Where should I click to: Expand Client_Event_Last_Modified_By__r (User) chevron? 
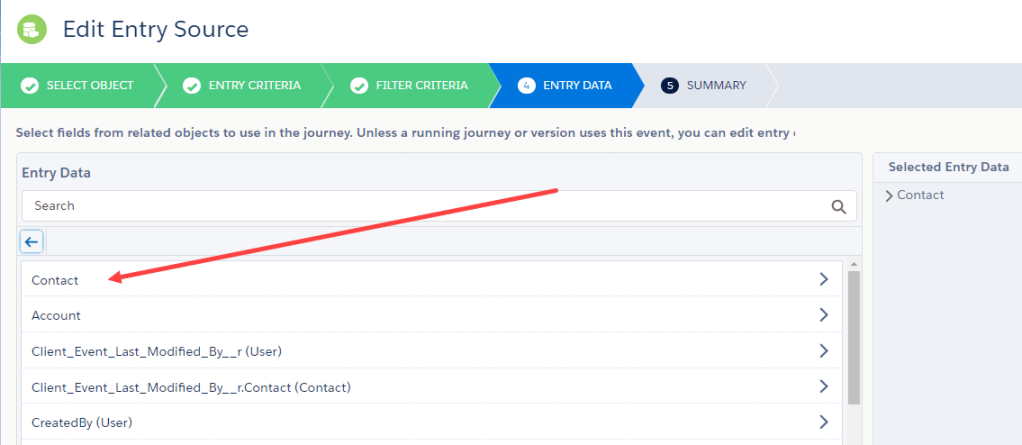[x=823, y=351]
